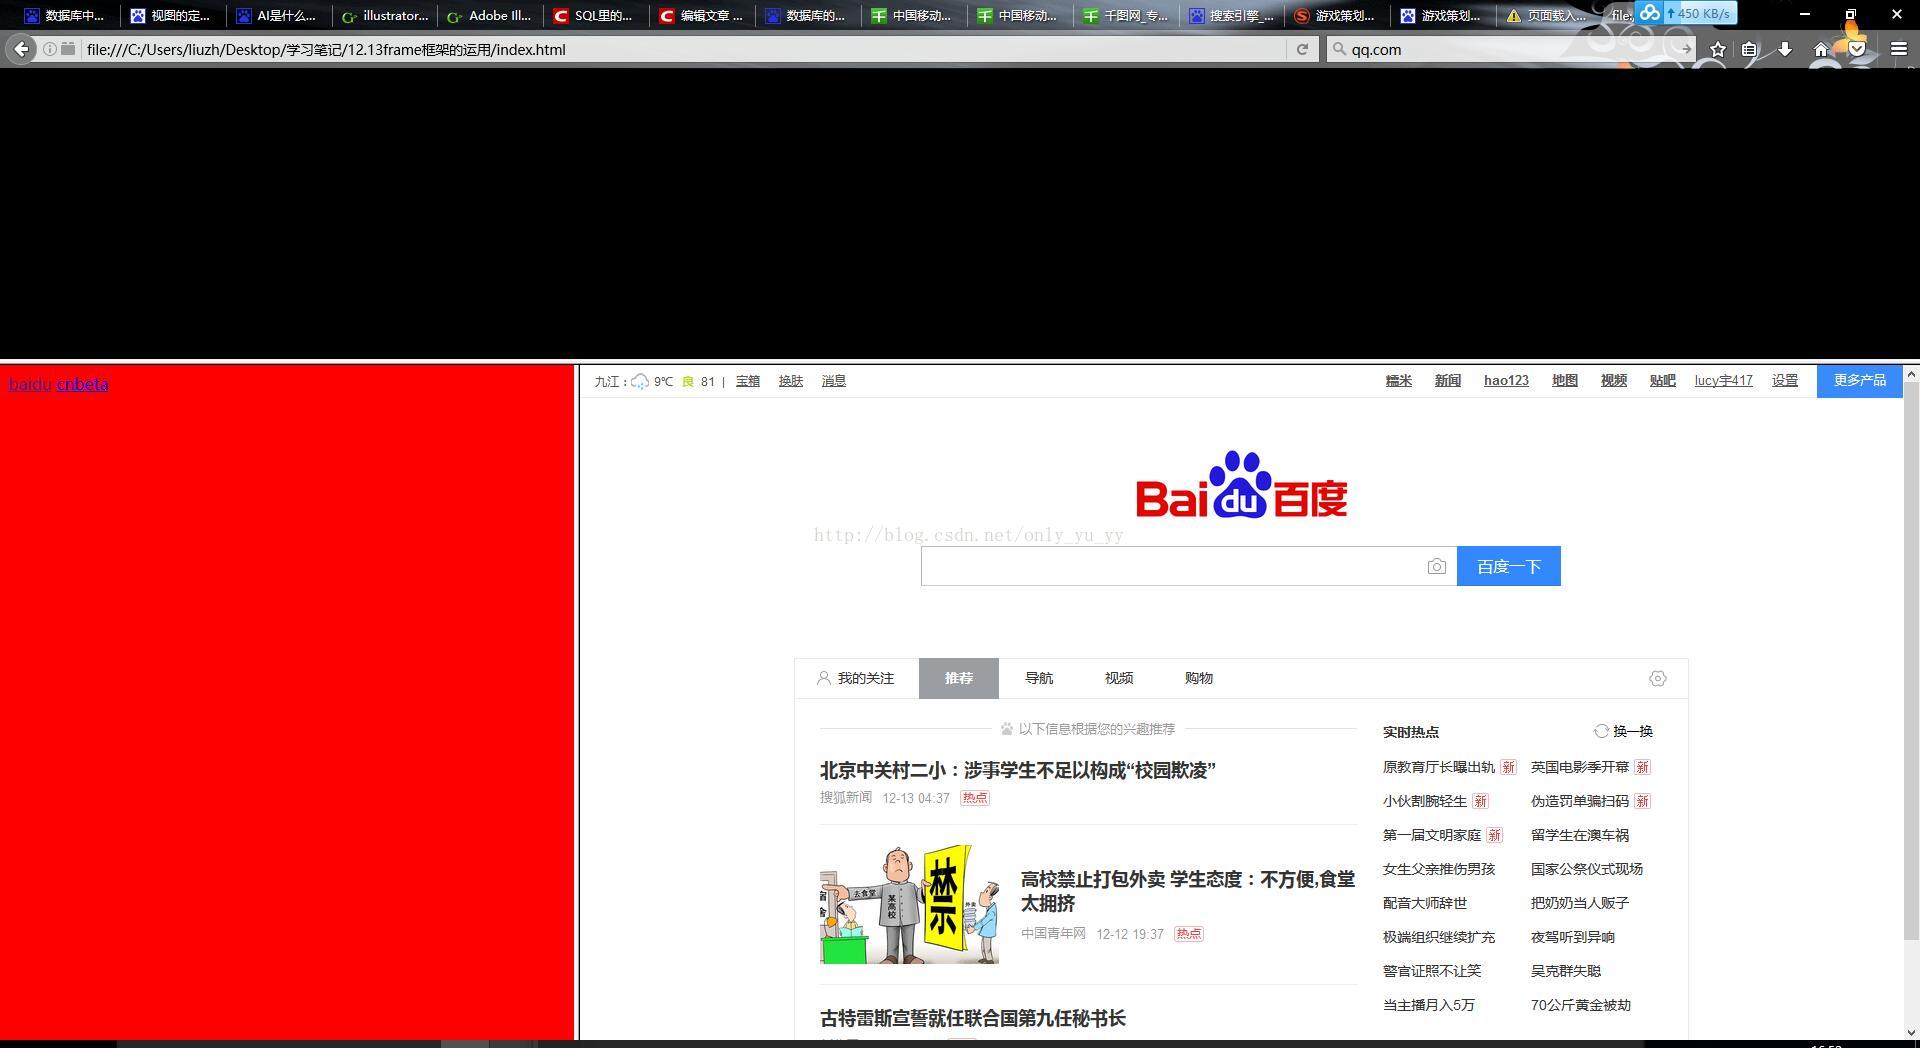The height and width of the screenshot is (1048, 1920).
Task: Click the qq.com search field
Action: tap(1510, 49)
